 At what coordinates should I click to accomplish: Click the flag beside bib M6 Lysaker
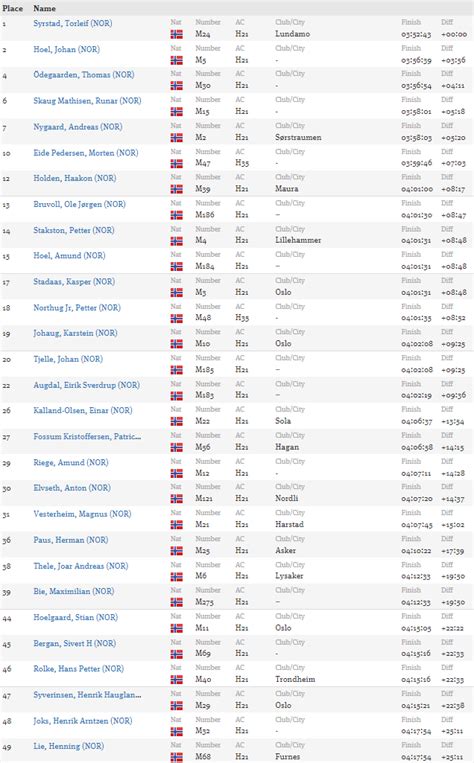[177, 577]
